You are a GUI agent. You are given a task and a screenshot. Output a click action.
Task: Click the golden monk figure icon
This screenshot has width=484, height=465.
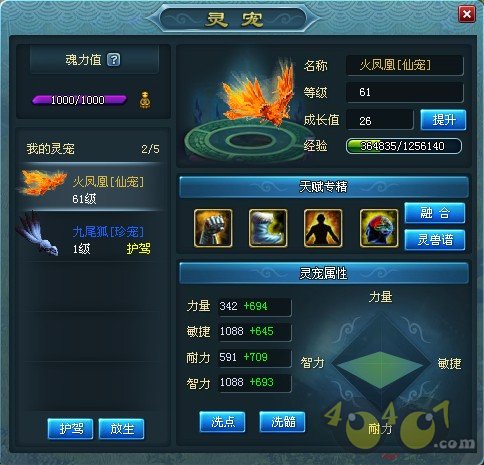click(145, 100)
